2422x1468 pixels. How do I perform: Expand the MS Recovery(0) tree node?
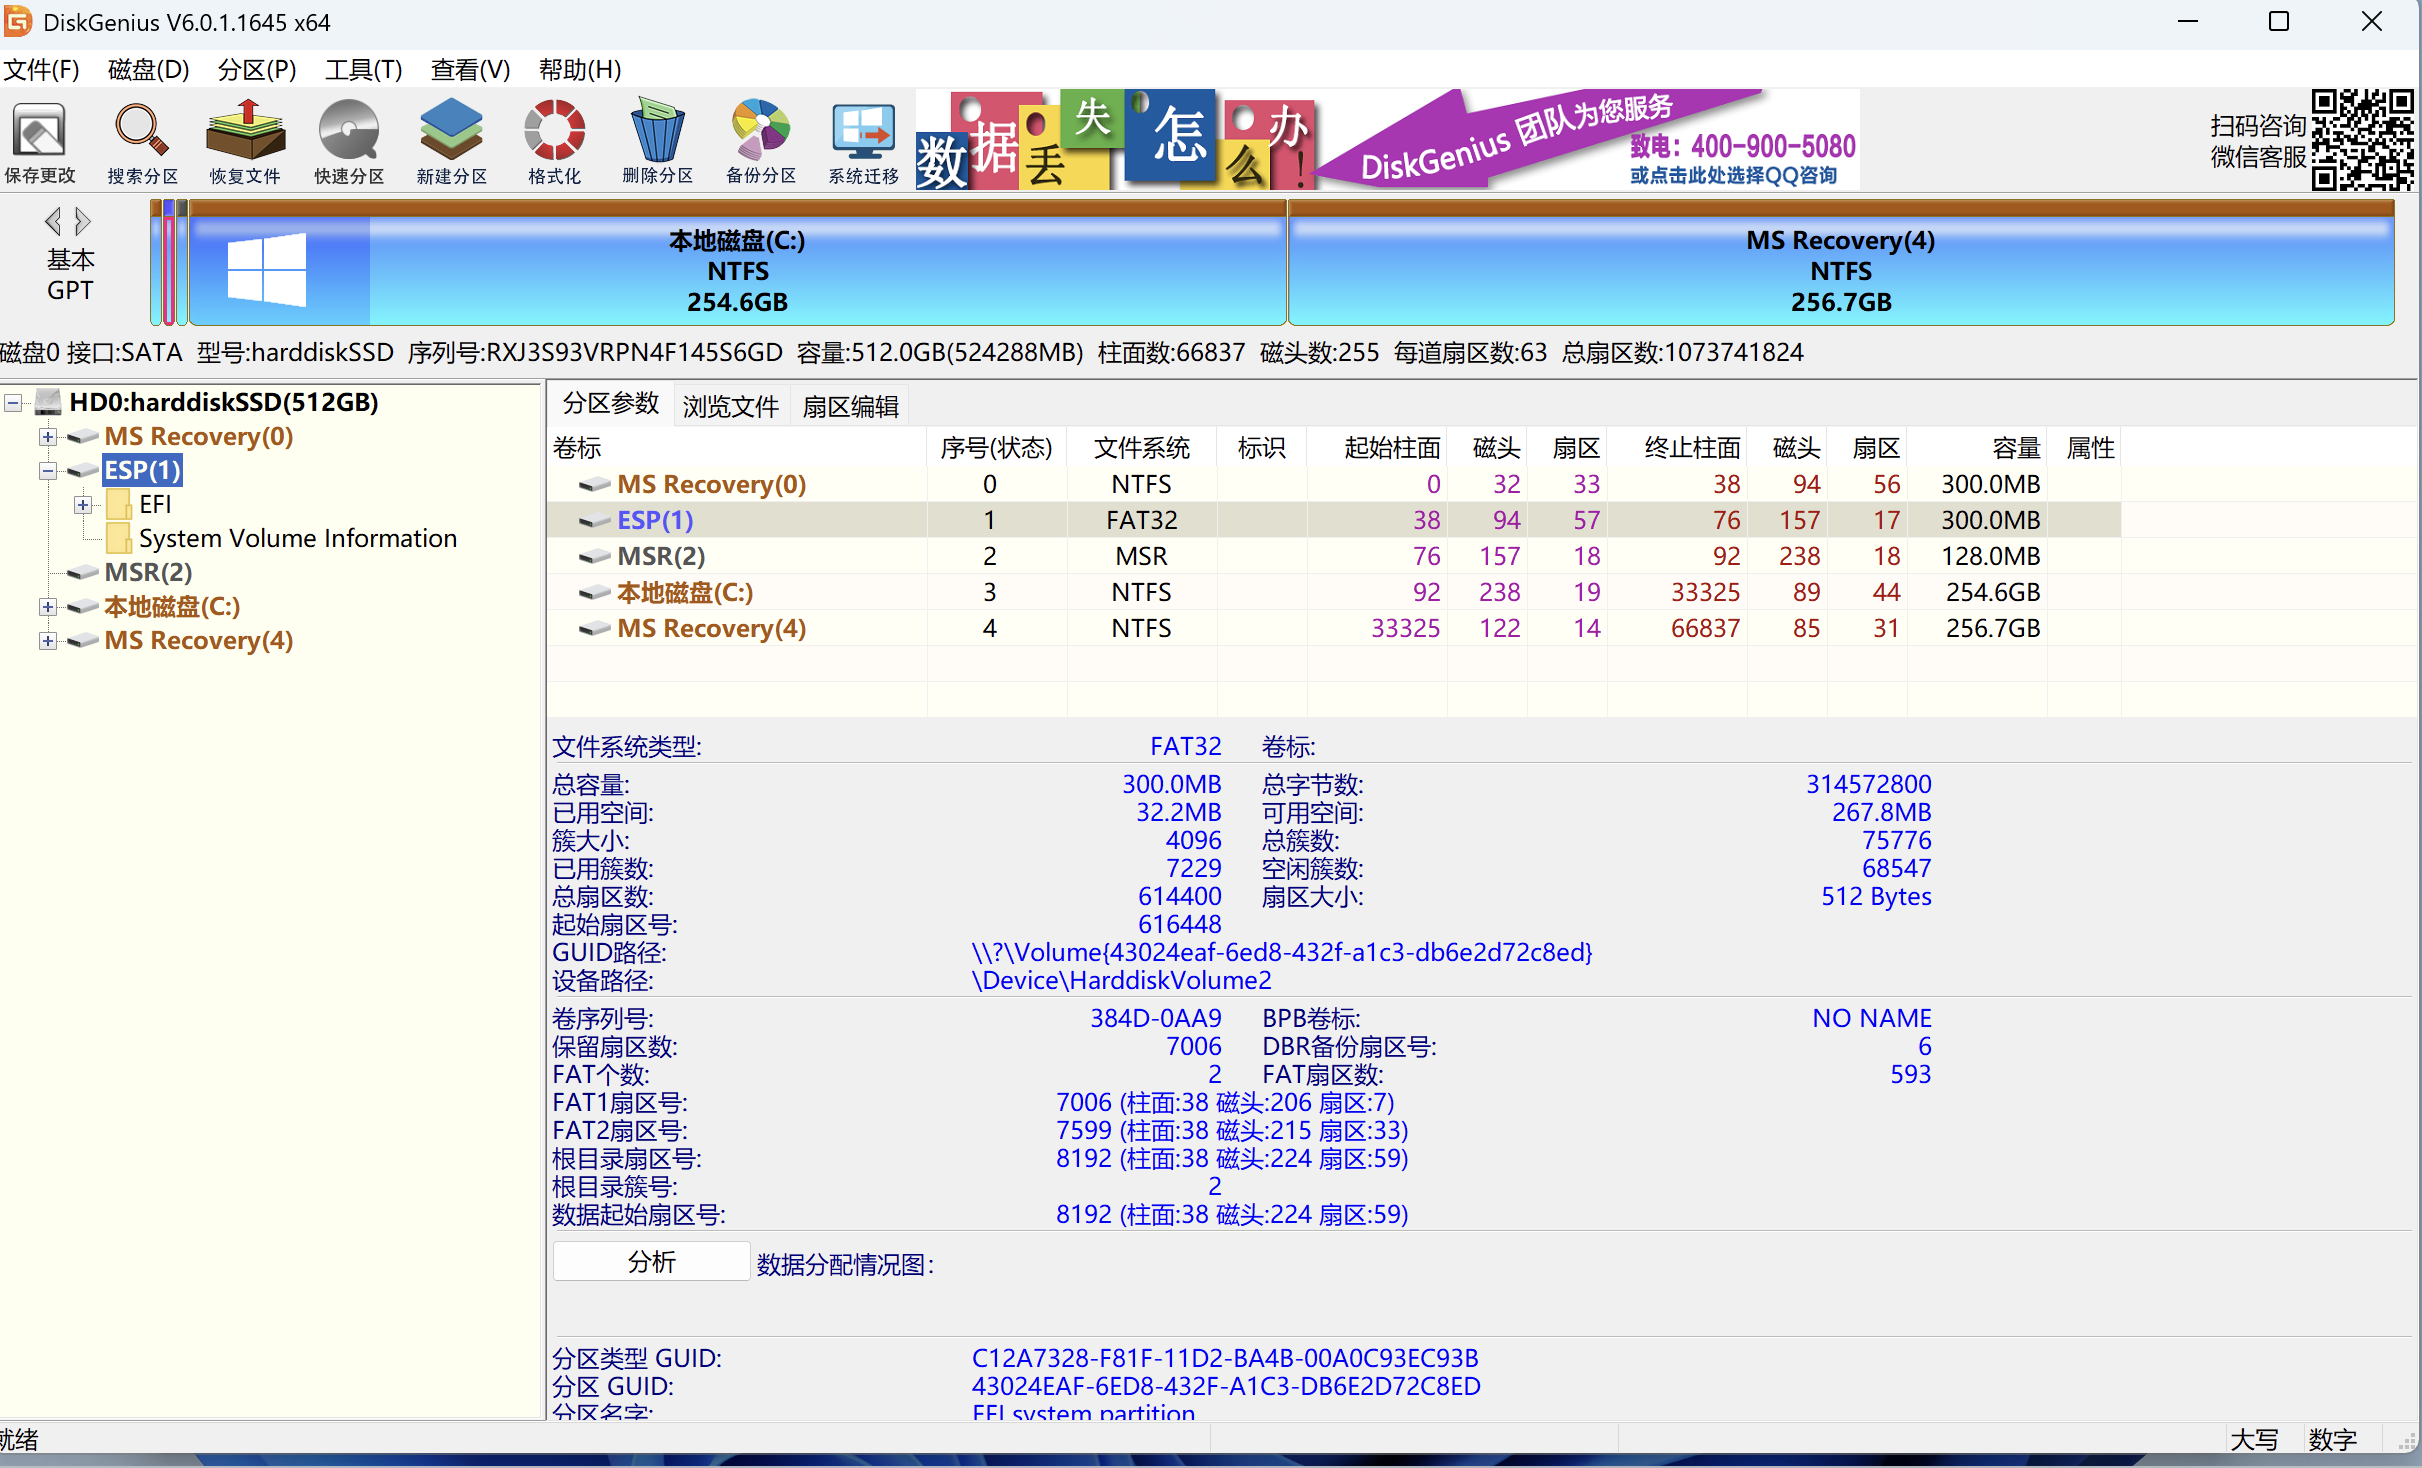point(47,437)
